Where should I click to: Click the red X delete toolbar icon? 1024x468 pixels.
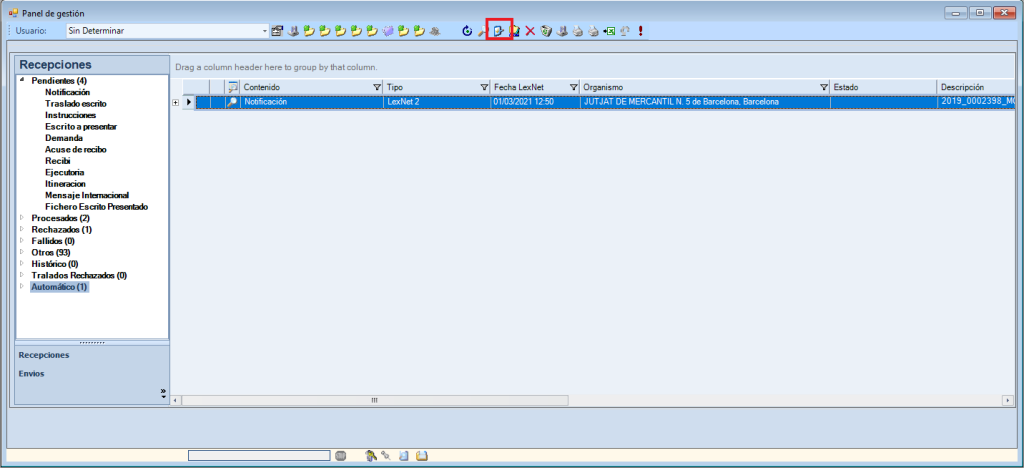click(x=530, y=31)
